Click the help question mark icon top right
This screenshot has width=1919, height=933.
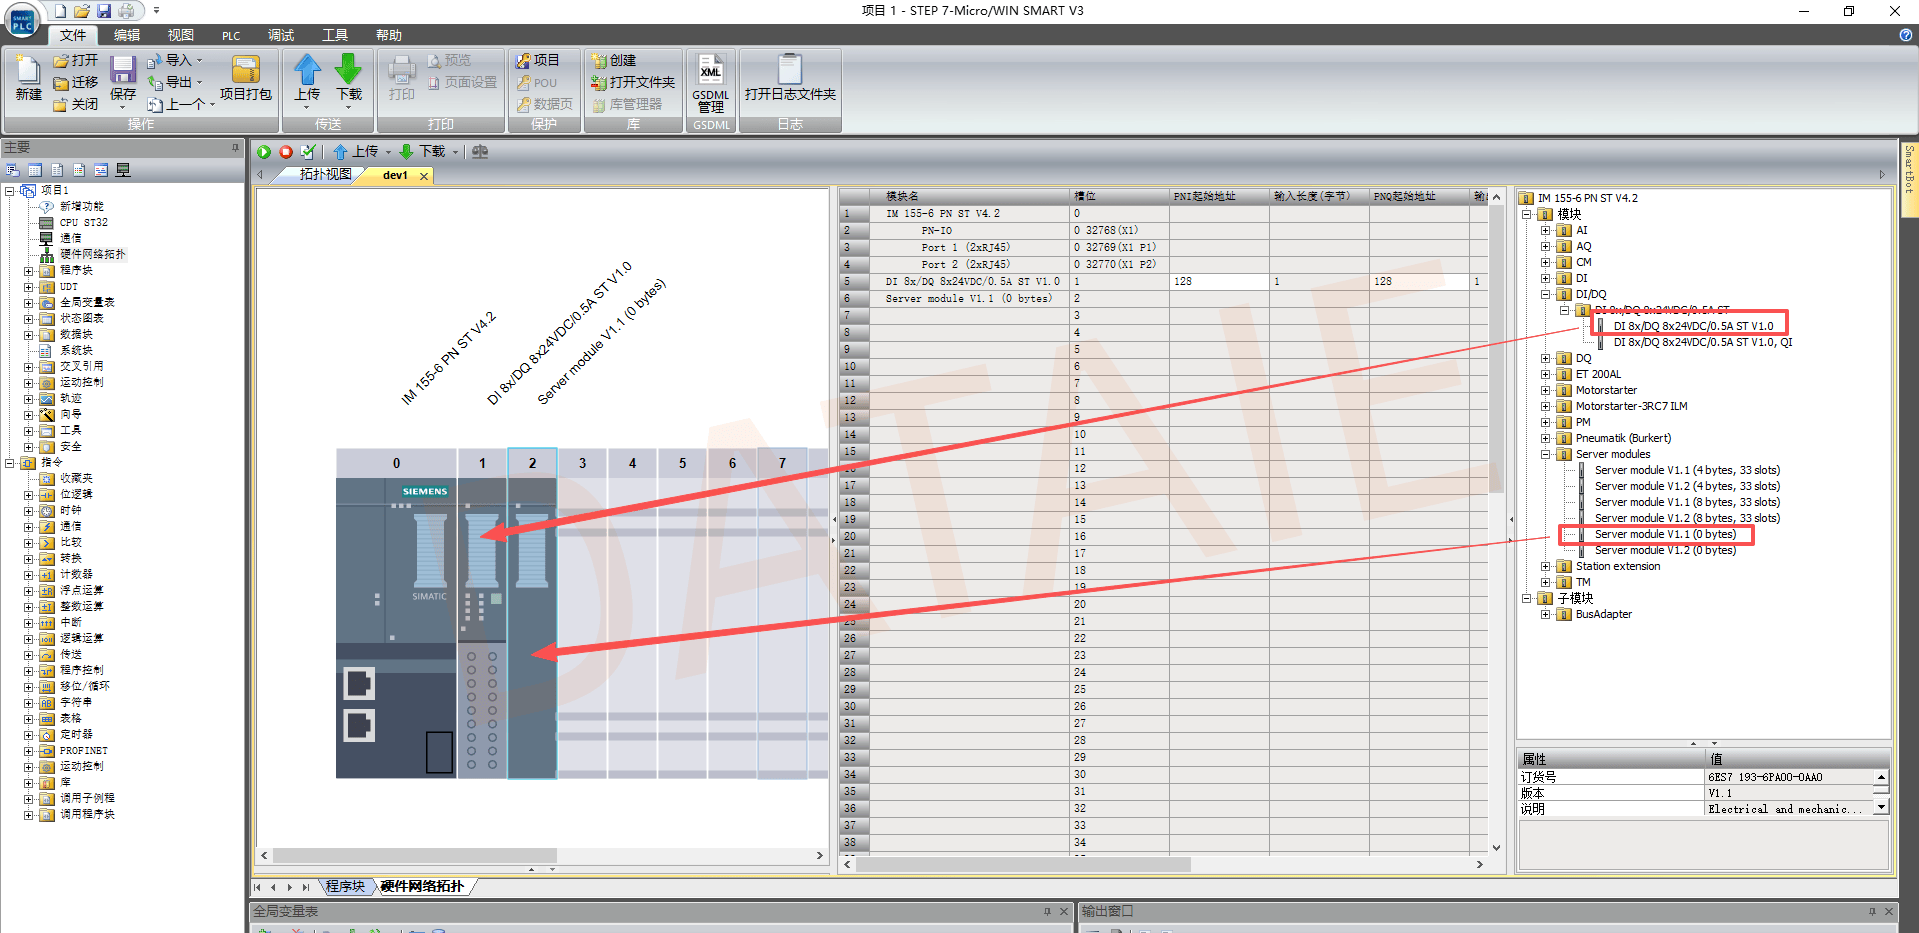(x=1906, y=35)
